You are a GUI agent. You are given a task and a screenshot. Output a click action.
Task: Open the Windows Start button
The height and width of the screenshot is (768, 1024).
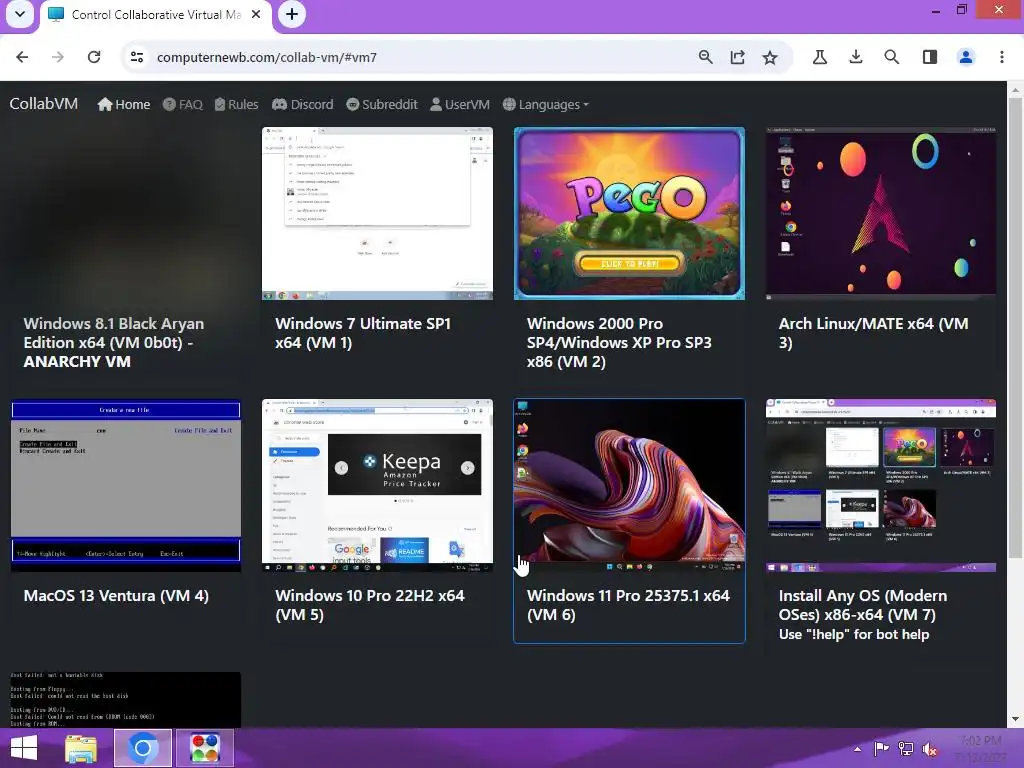(24, 748)
